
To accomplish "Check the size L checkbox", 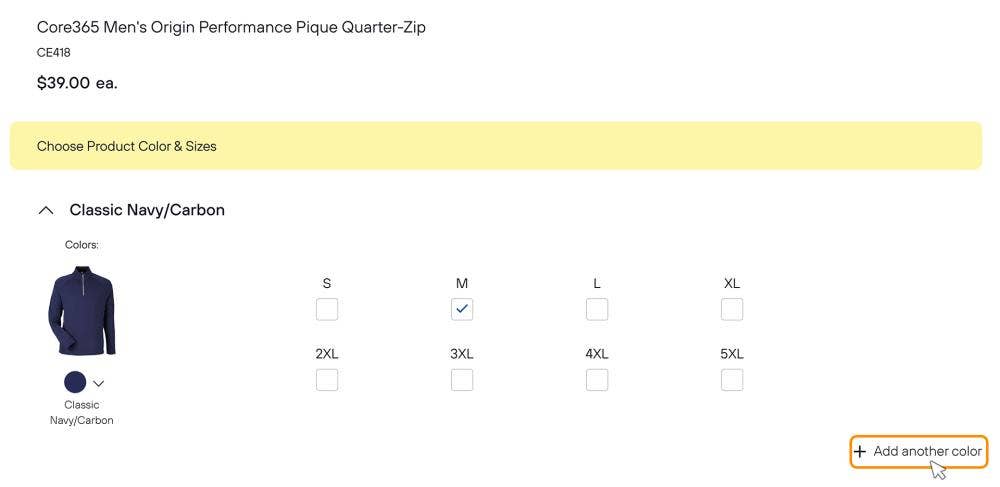I will coord(597,310).
